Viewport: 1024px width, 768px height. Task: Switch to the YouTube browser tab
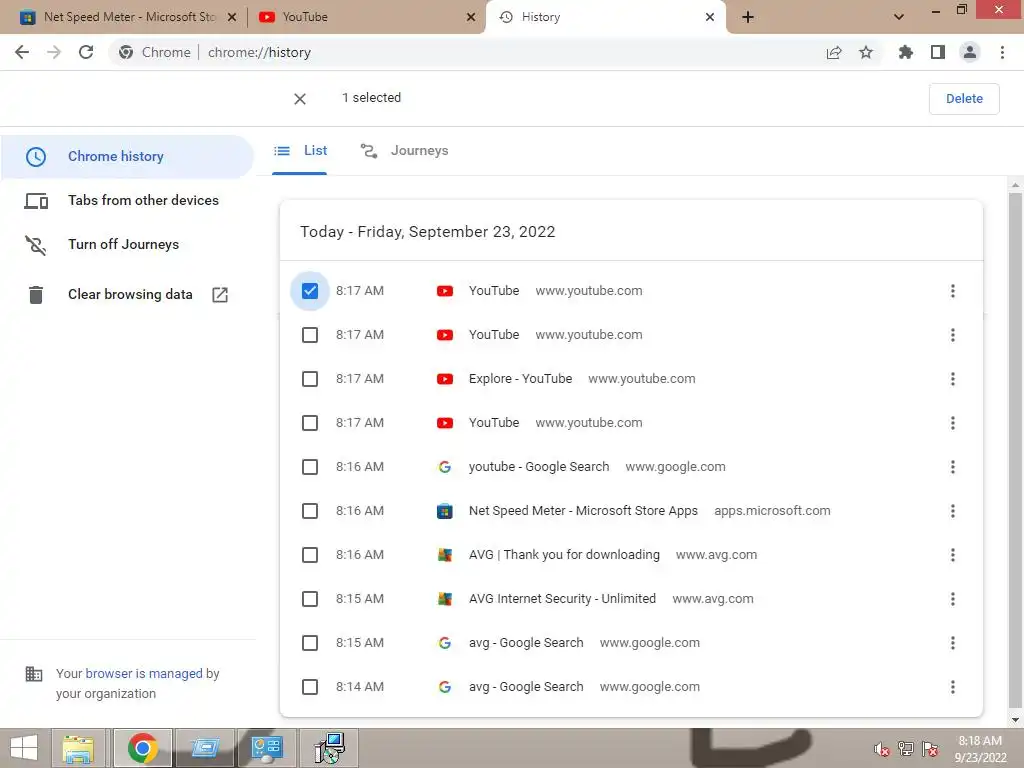(x=366, y=17)
